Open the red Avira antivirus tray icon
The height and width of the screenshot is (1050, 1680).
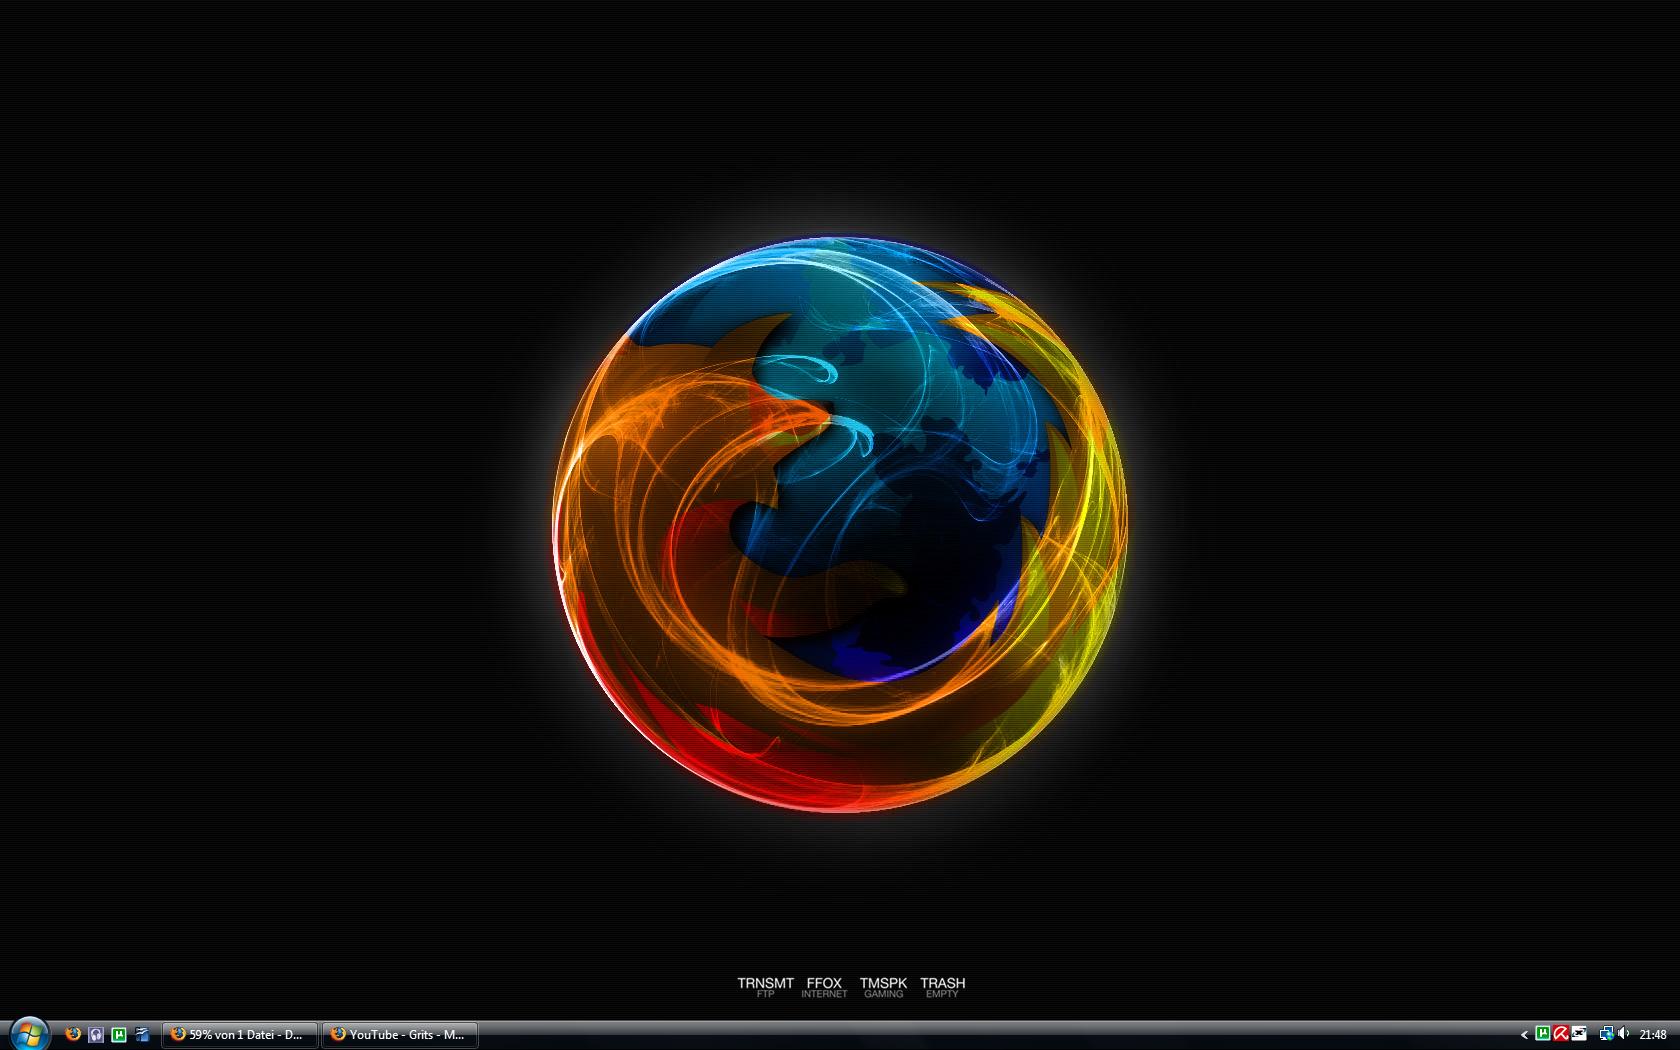coord(1560,1034)
